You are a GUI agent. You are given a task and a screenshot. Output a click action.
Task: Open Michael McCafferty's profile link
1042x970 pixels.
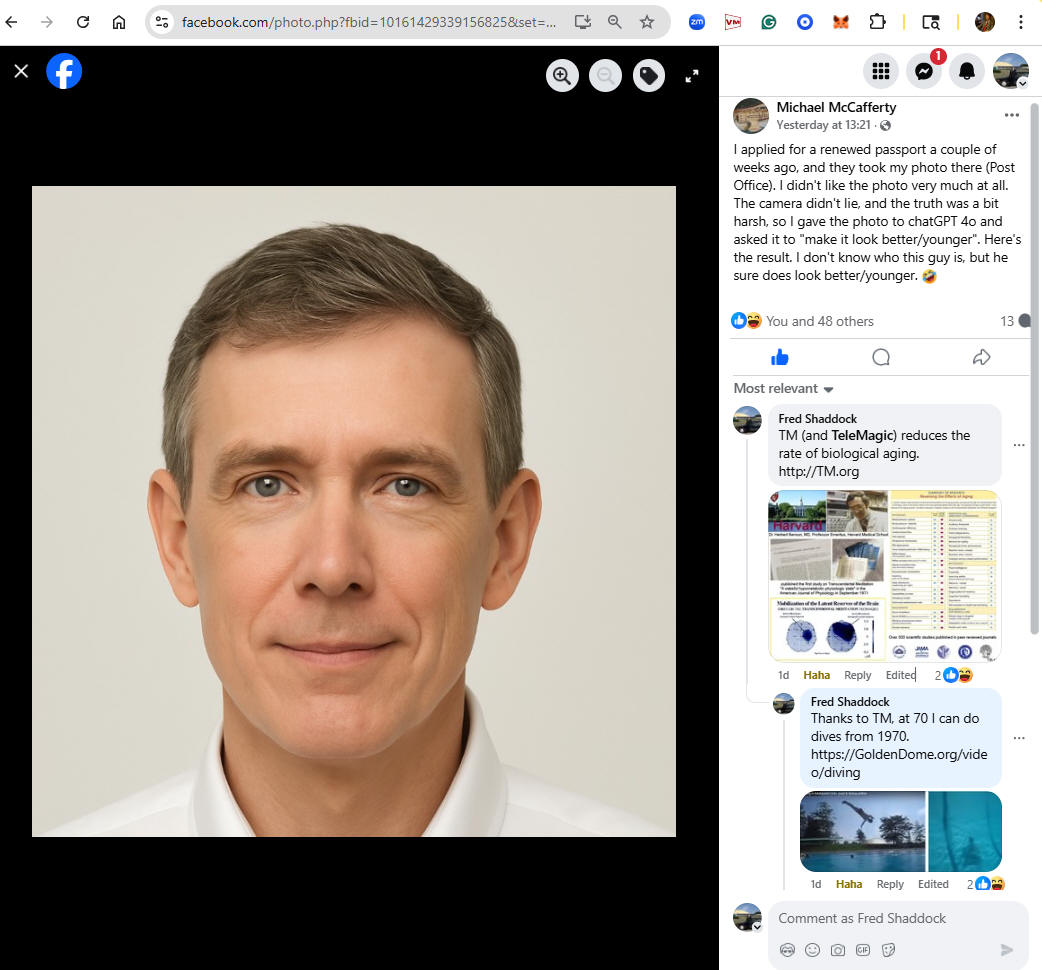point(836,107)
